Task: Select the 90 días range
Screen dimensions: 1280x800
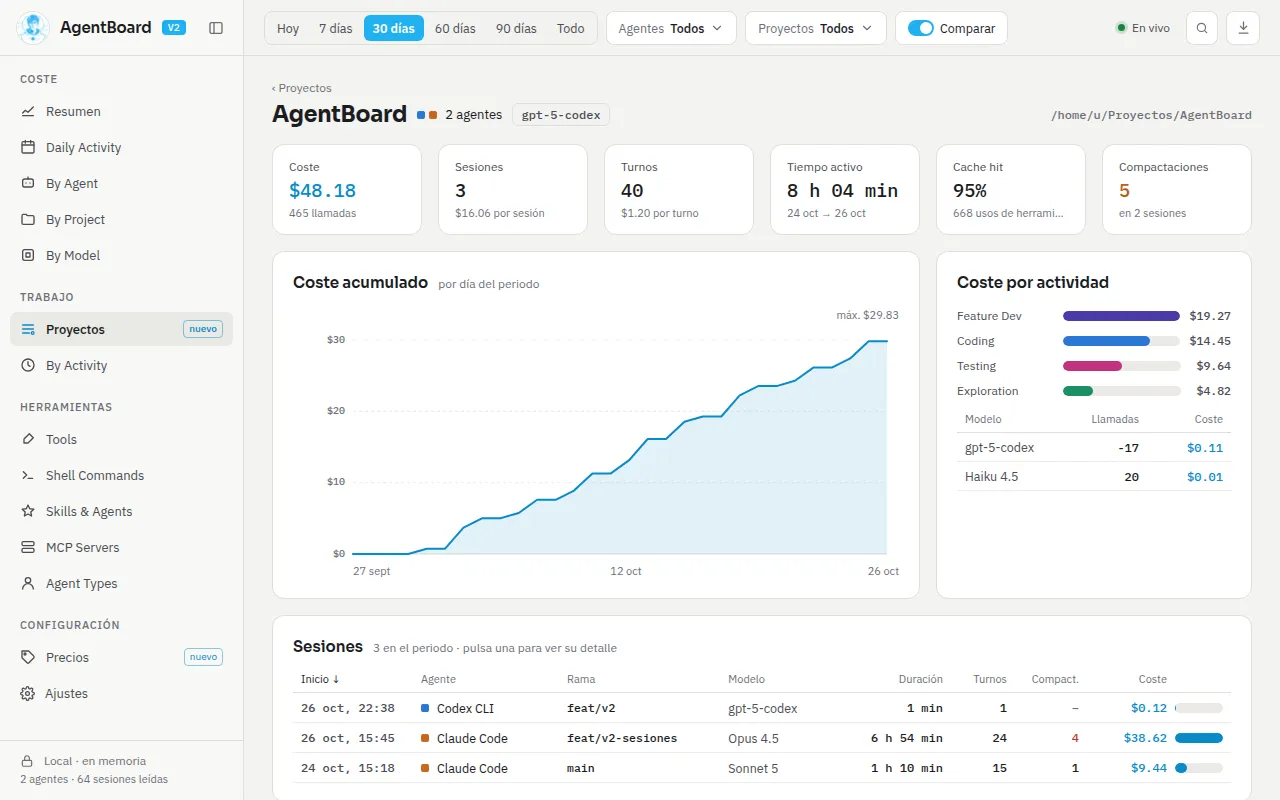Action: pos(516,28)
